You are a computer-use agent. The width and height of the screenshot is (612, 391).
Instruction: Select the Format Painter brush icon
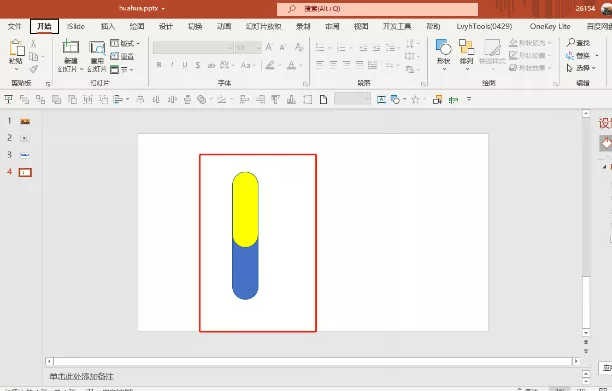[x=34, y=69]
